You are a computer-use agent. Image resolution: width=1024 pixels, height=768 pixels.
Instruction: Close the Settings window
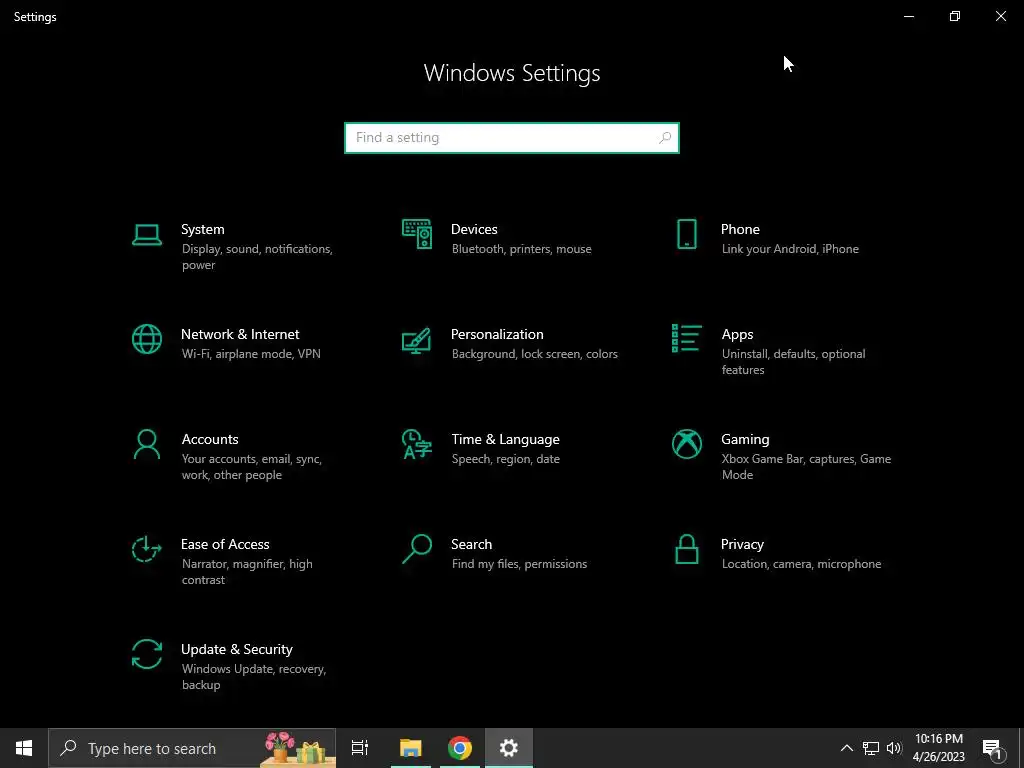[x=1000, y=16]
